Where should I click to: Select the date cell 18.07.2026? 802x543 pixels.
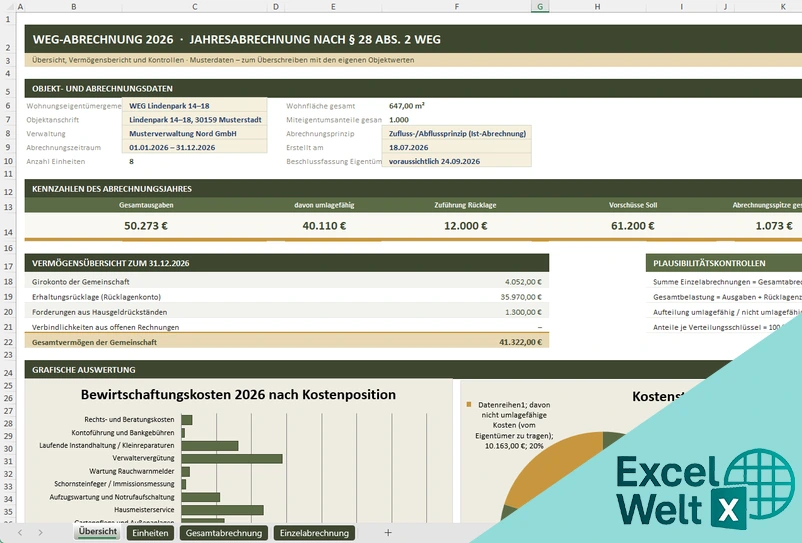click(457, 147)
